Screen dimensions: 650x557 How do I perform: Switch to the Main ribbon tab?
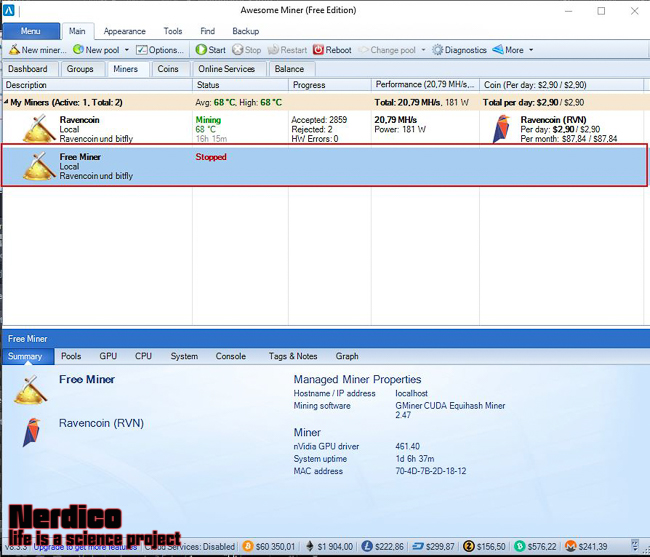pos(77,31)
